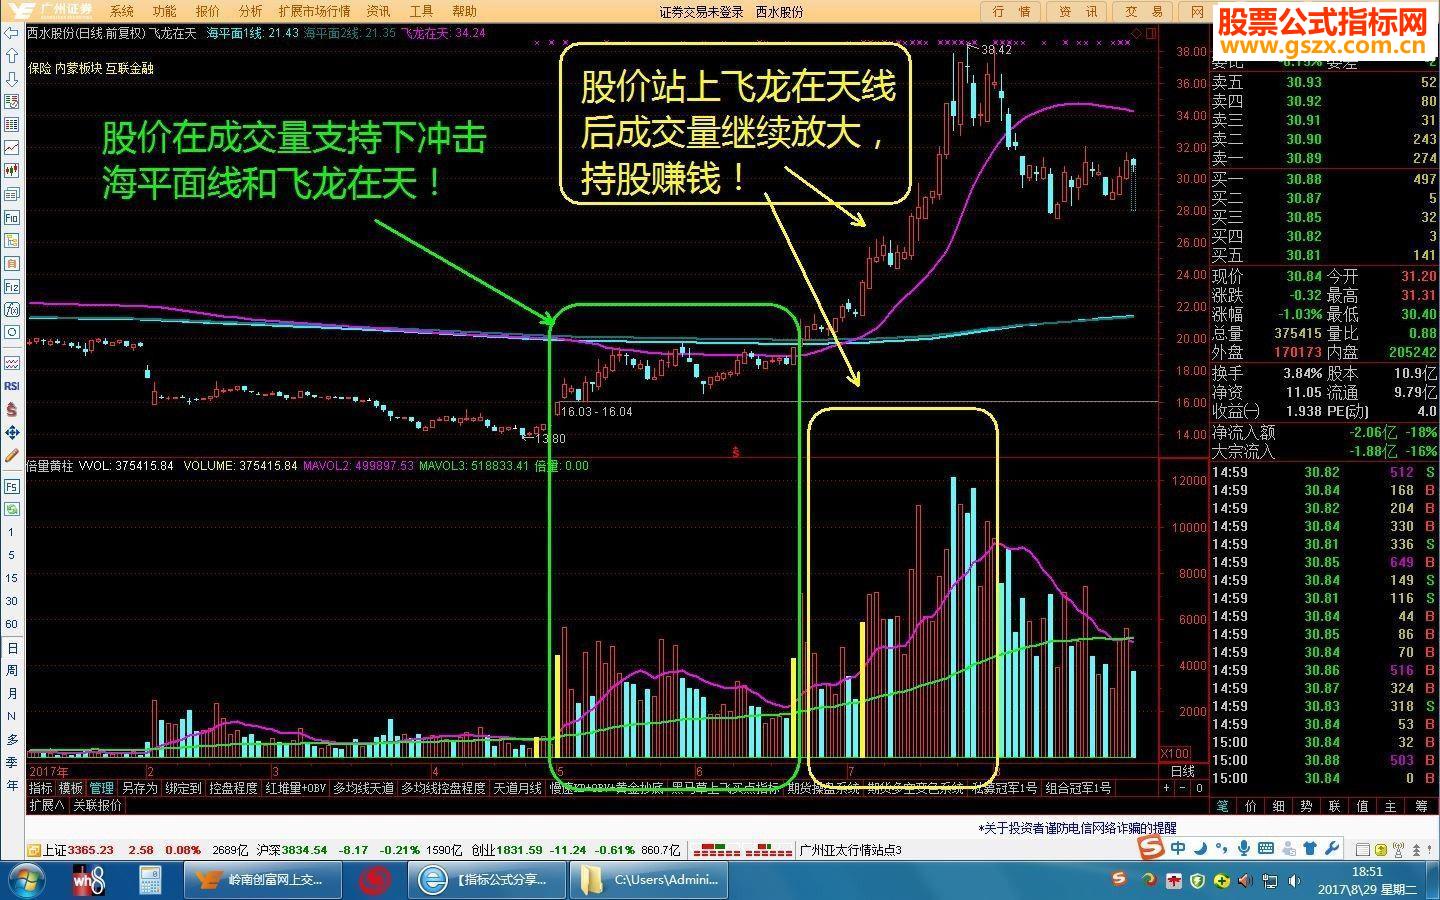The height and width of the screenshot is (900, 1440).
Task: Switch to 30-minute period in sidebar
Action: 12,601
